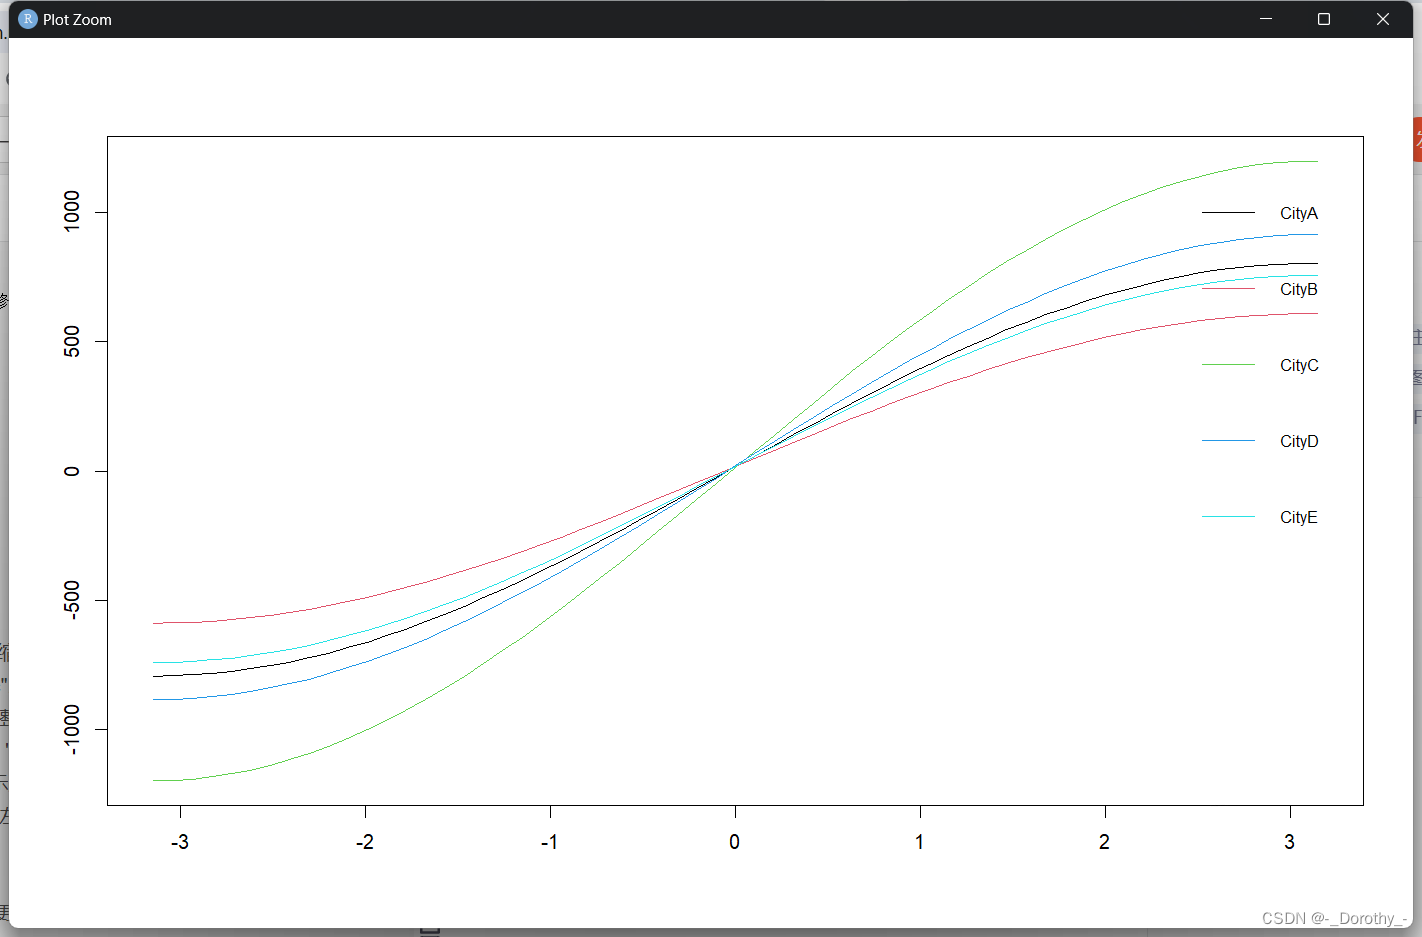Viewport: 1422px width, 937px height.
Task: Click the Plot Zoom window title text
Action: [77, 20]
